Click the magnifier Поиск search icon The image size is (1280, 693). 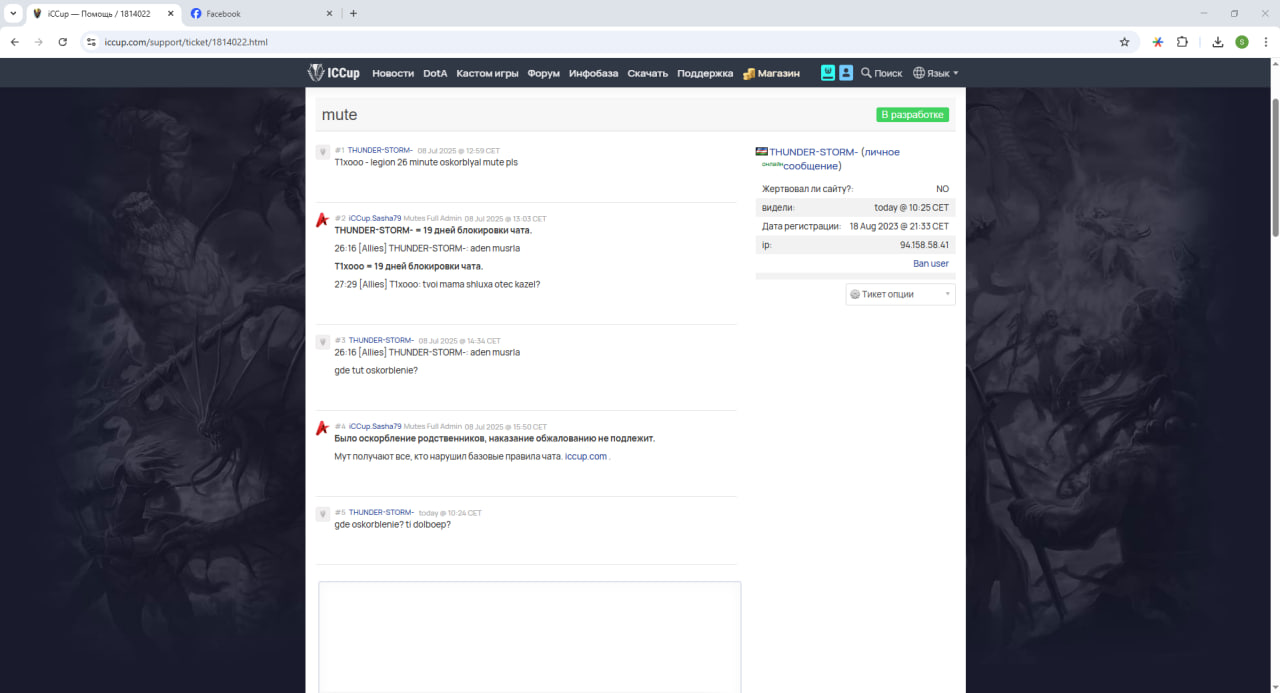866,73
